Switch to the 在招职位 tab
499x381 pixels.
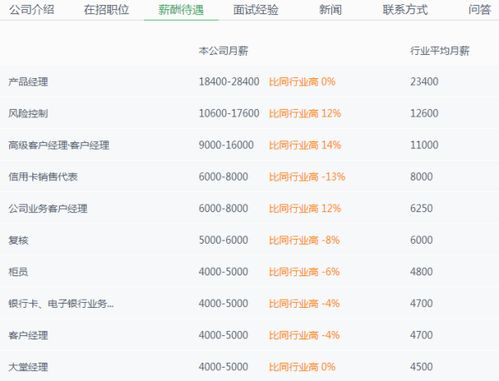pyautogui.click(x=106, y=10)
